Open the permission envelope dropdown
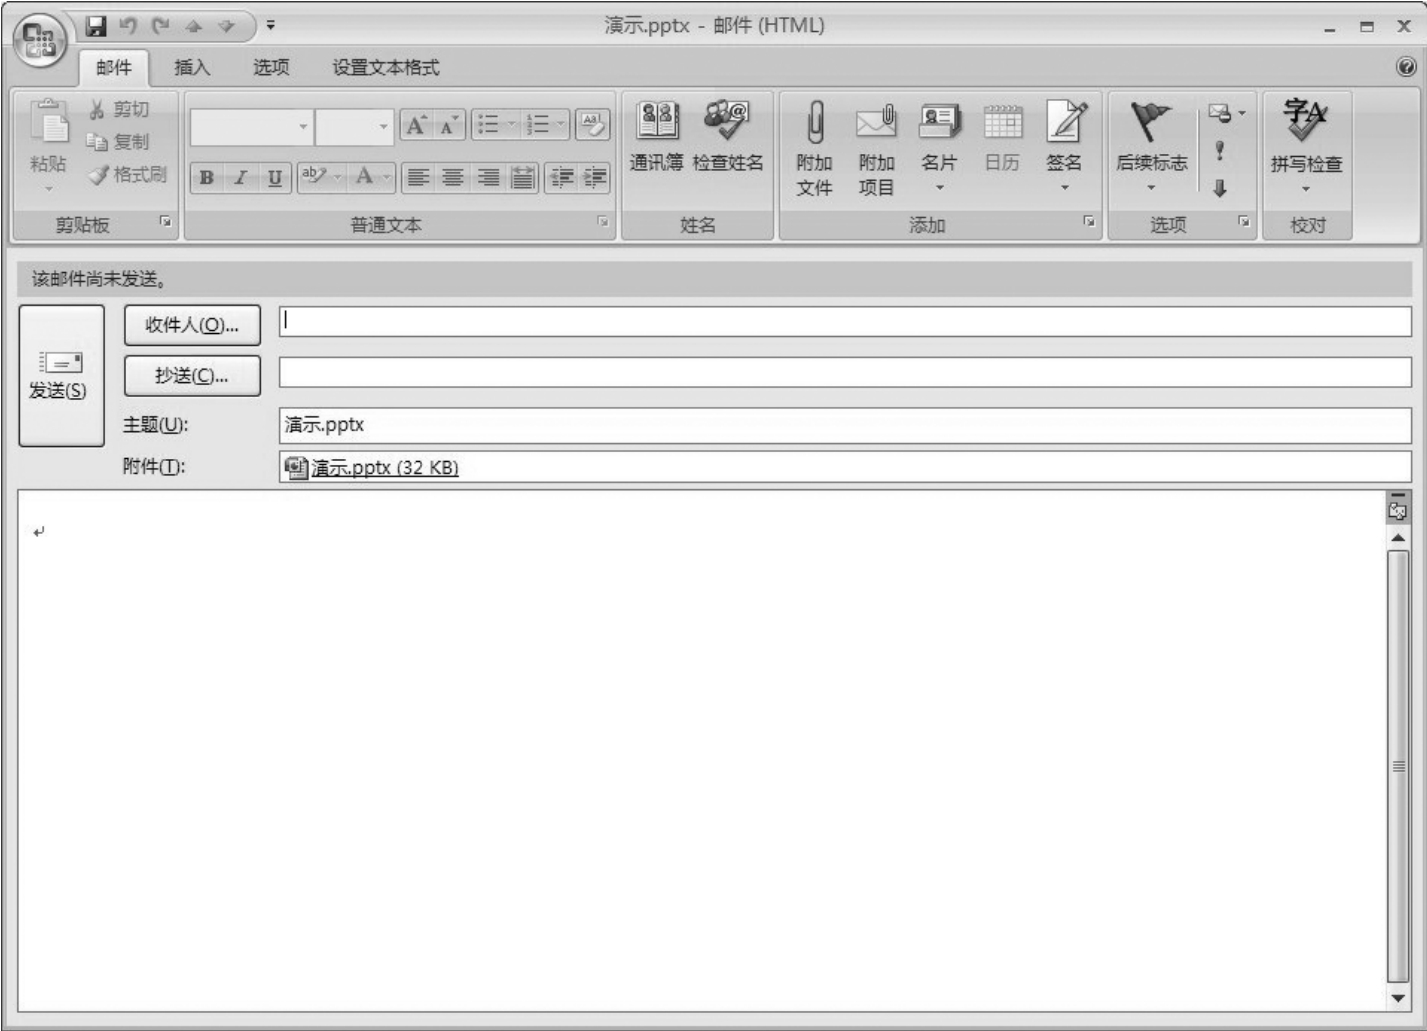 click(x=1226, y=114)
